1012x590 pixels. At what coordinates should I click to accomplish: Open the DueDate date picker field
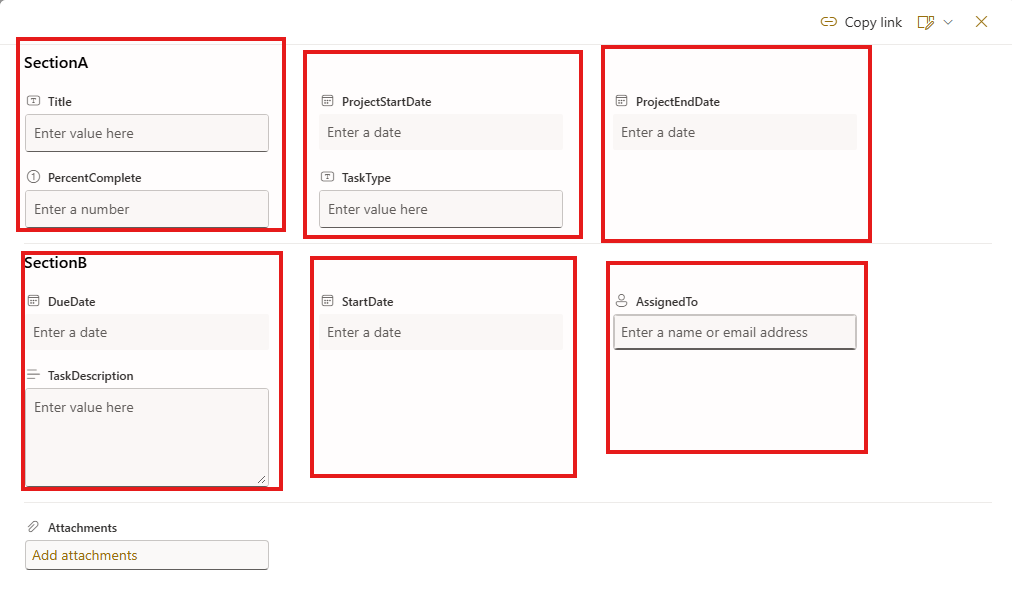[147, 332]
